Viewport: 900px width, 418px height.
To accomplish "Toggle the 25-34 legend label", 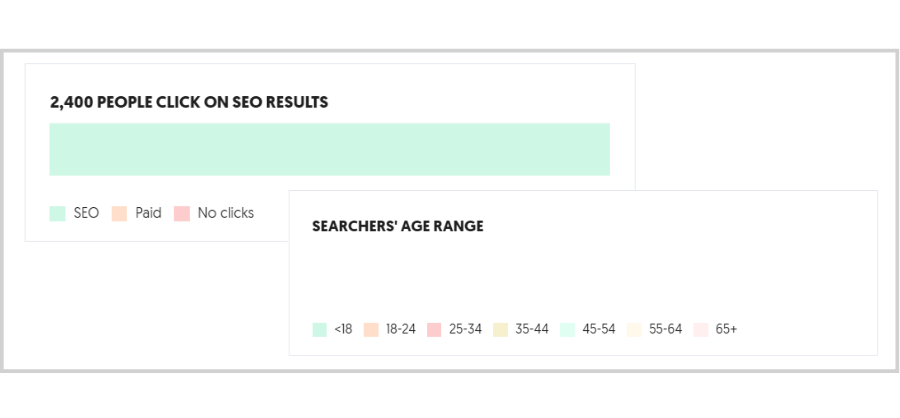I will tap(465, 329).
